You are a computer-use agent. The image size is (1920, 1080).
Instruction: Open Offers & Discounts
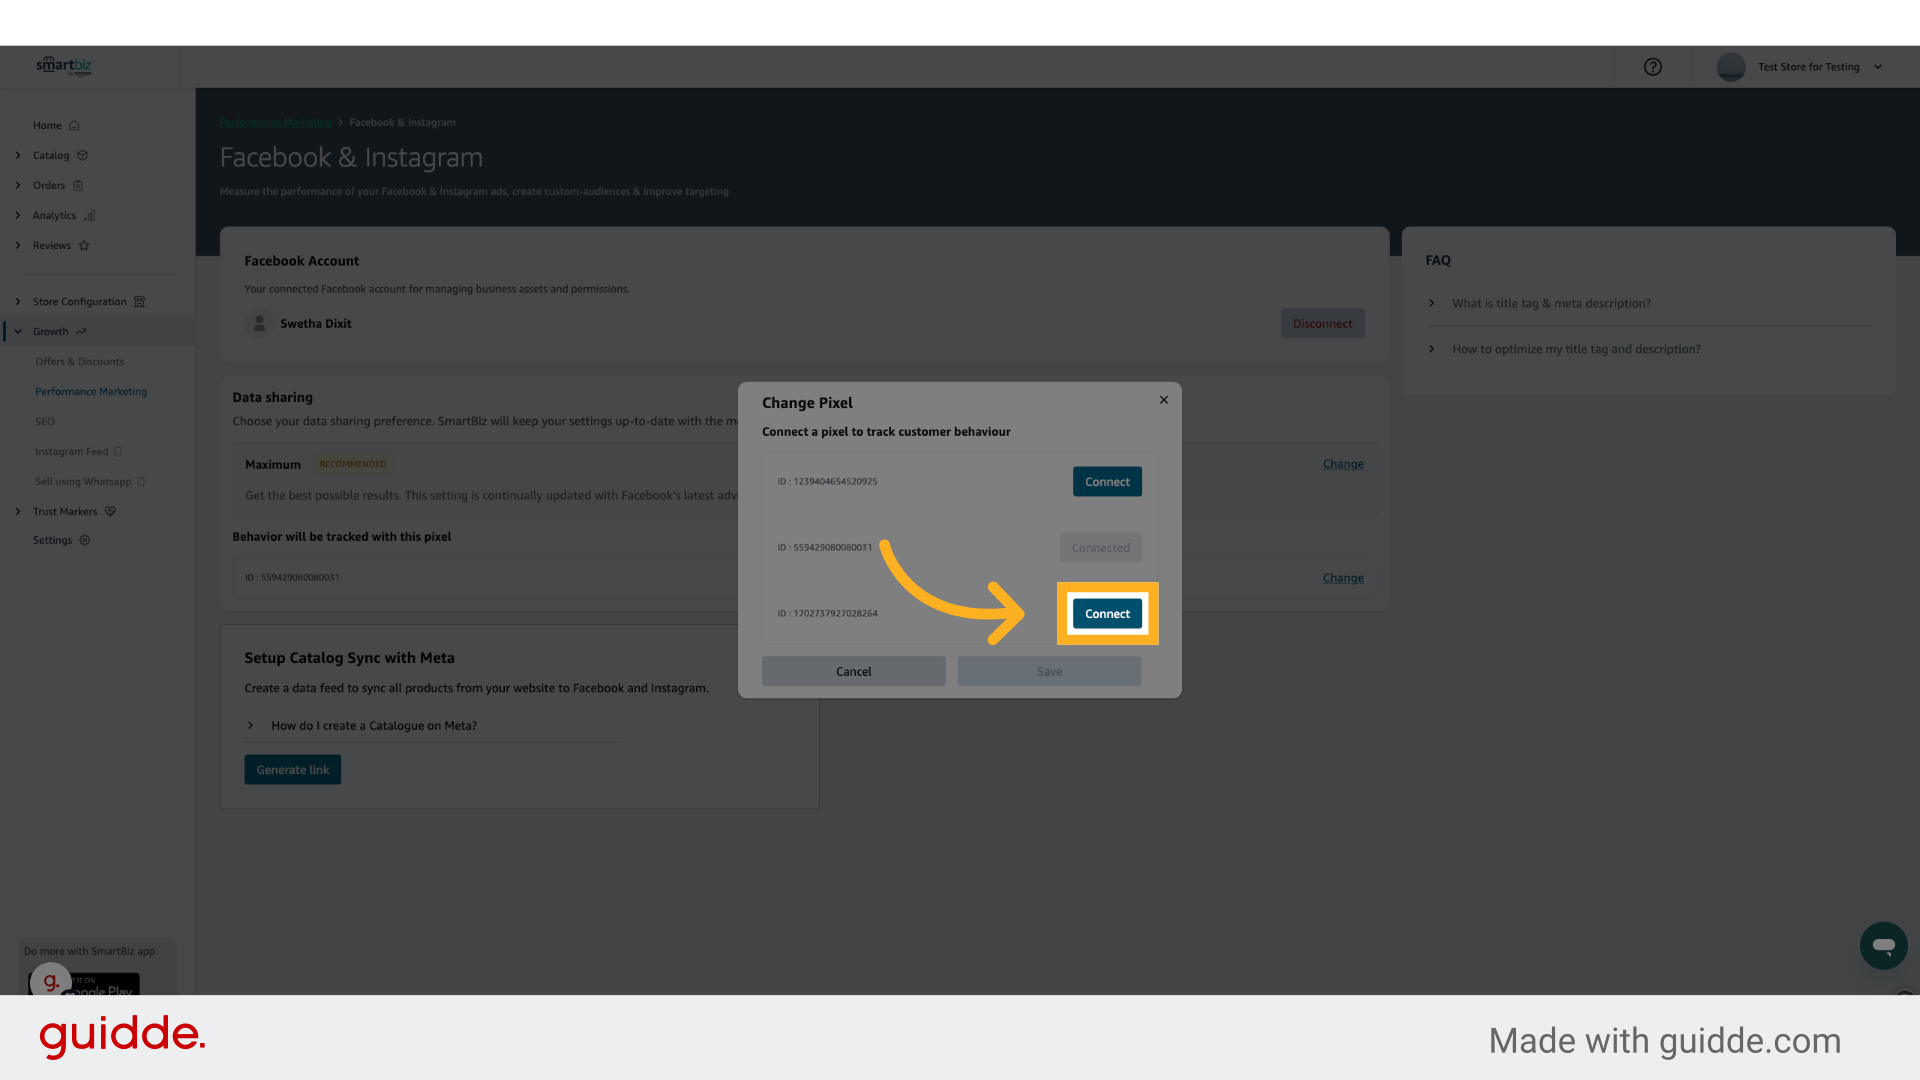[80, 362]
